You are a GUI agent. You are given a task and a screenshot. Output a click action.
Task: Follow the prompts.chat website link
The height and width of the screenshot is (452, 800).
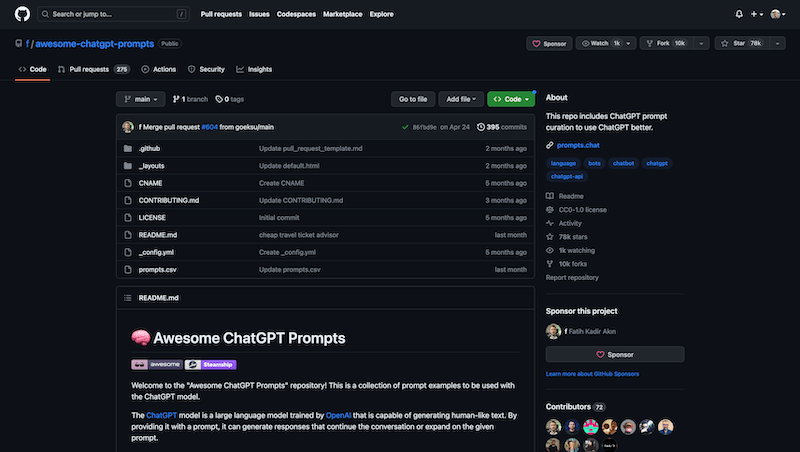pos(583,146)
